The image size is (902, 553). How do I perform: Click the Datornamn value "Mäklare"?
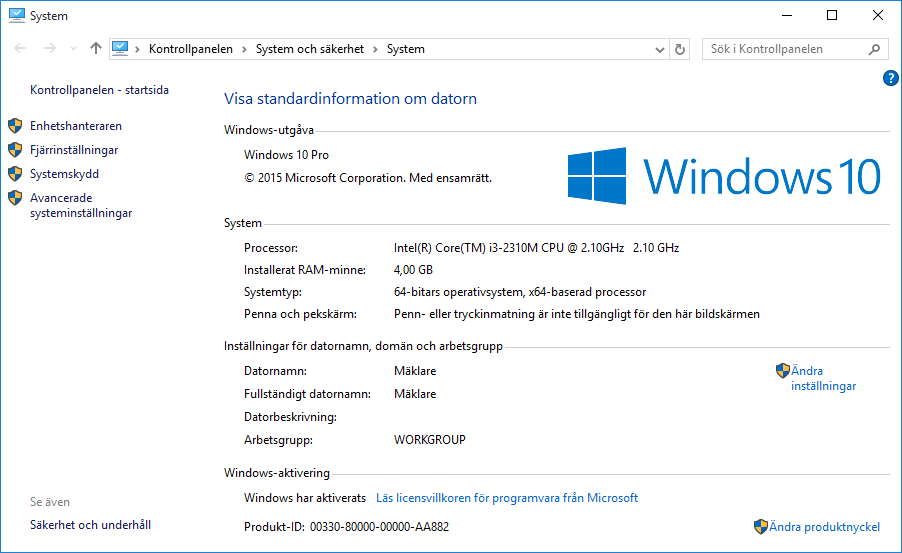click(x=415, y=371)
